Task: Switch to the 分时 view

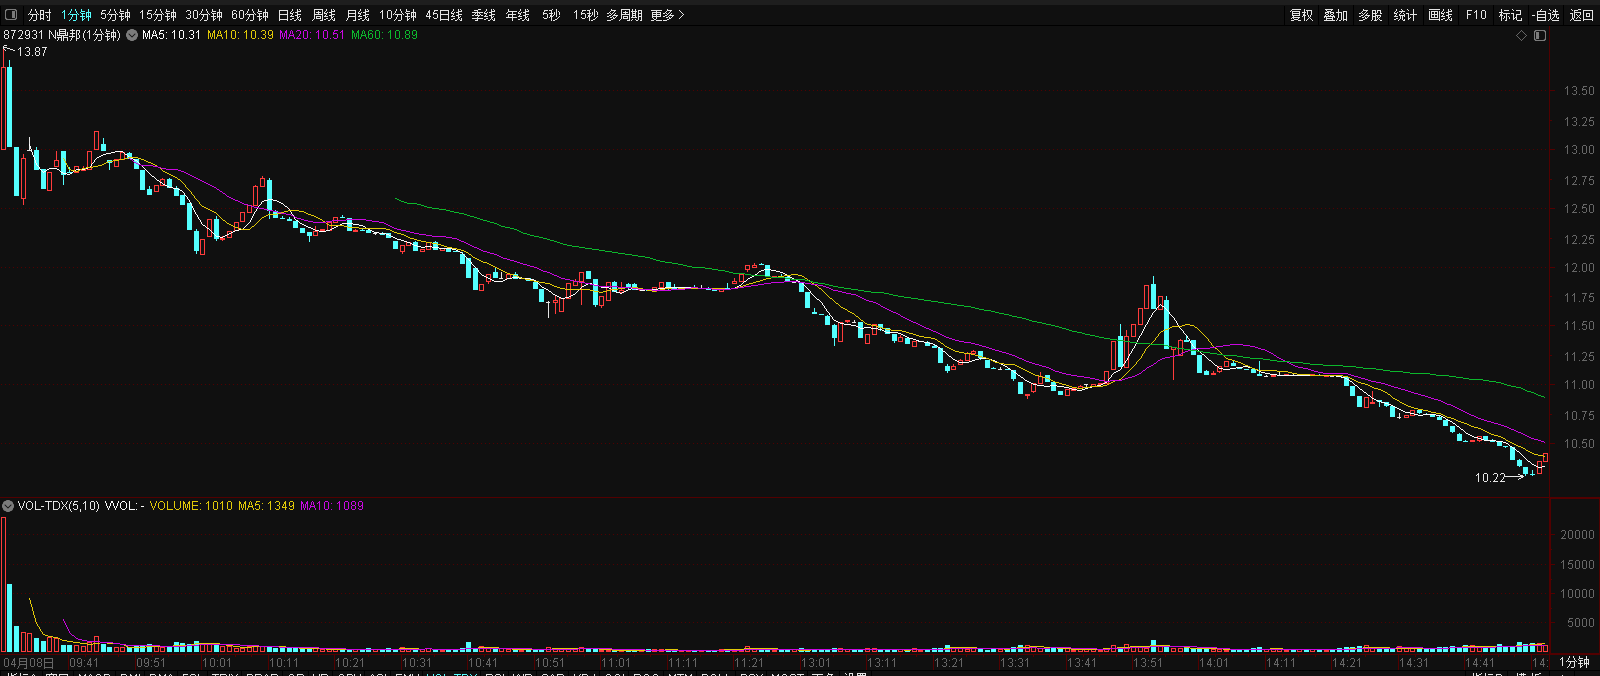Action: 39,15
